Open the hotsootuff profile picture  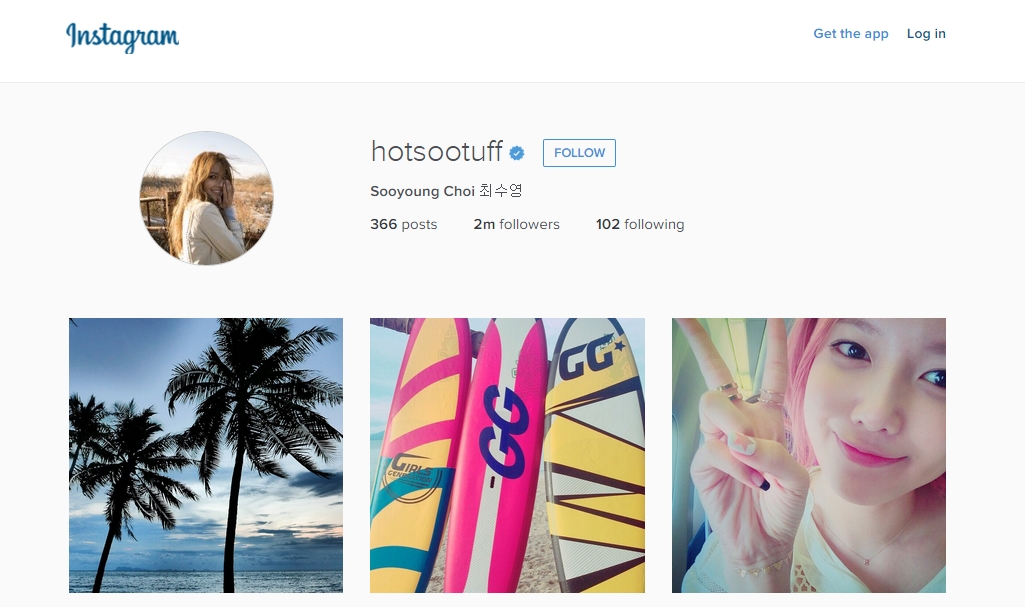click(x=207, y=198)
